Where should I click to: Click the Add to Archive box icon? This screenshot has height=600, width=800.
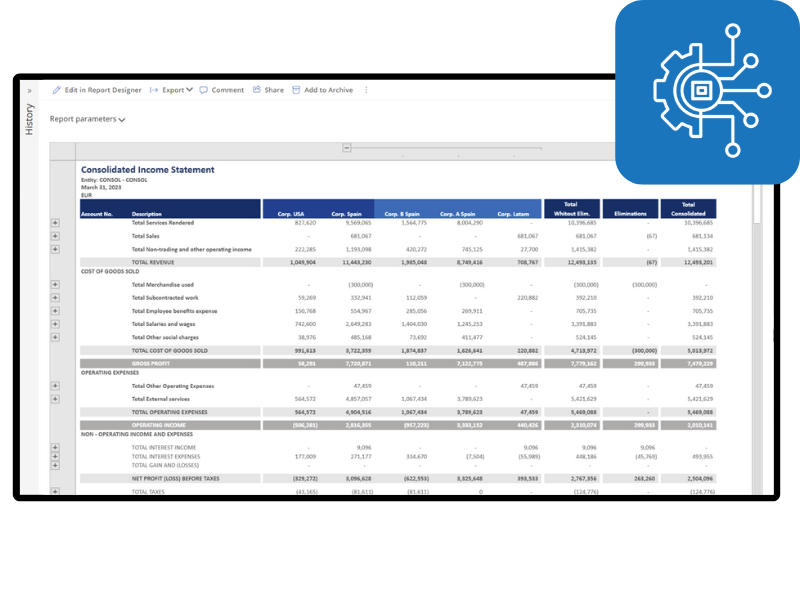click(296, 90)
